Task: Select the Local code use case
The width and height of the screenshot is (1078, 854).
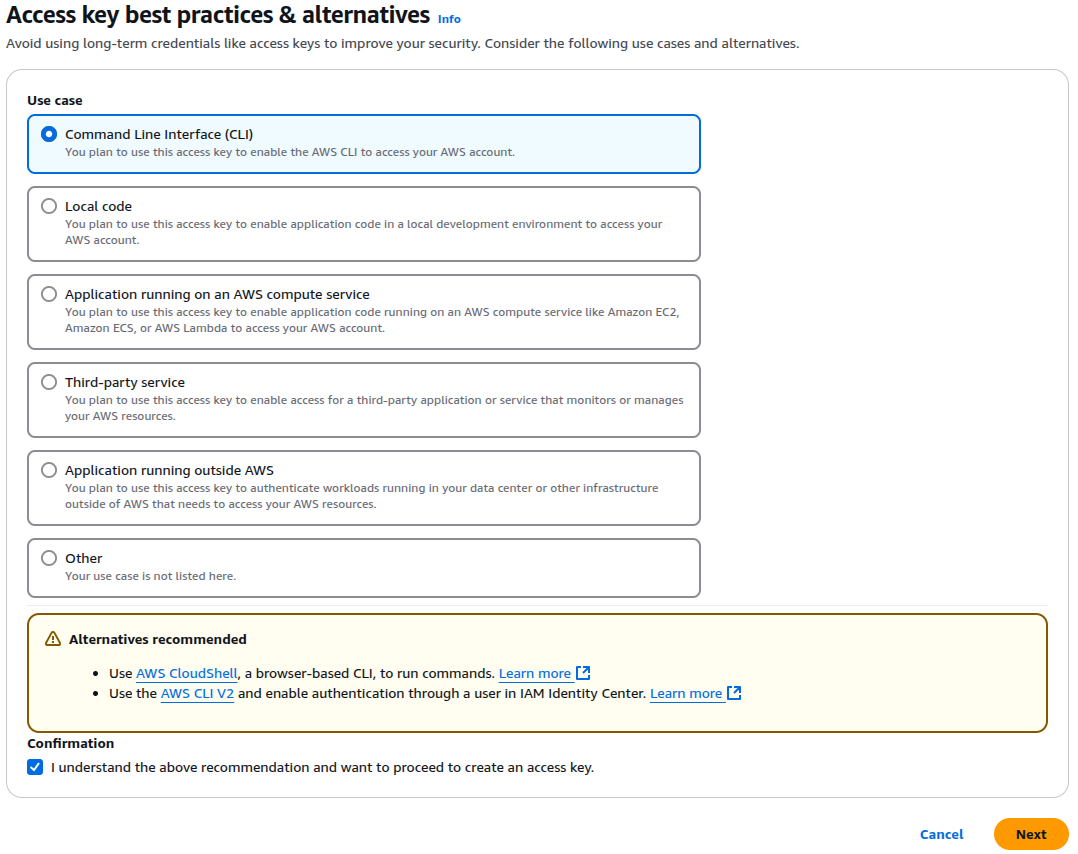Action: (49, 206)
